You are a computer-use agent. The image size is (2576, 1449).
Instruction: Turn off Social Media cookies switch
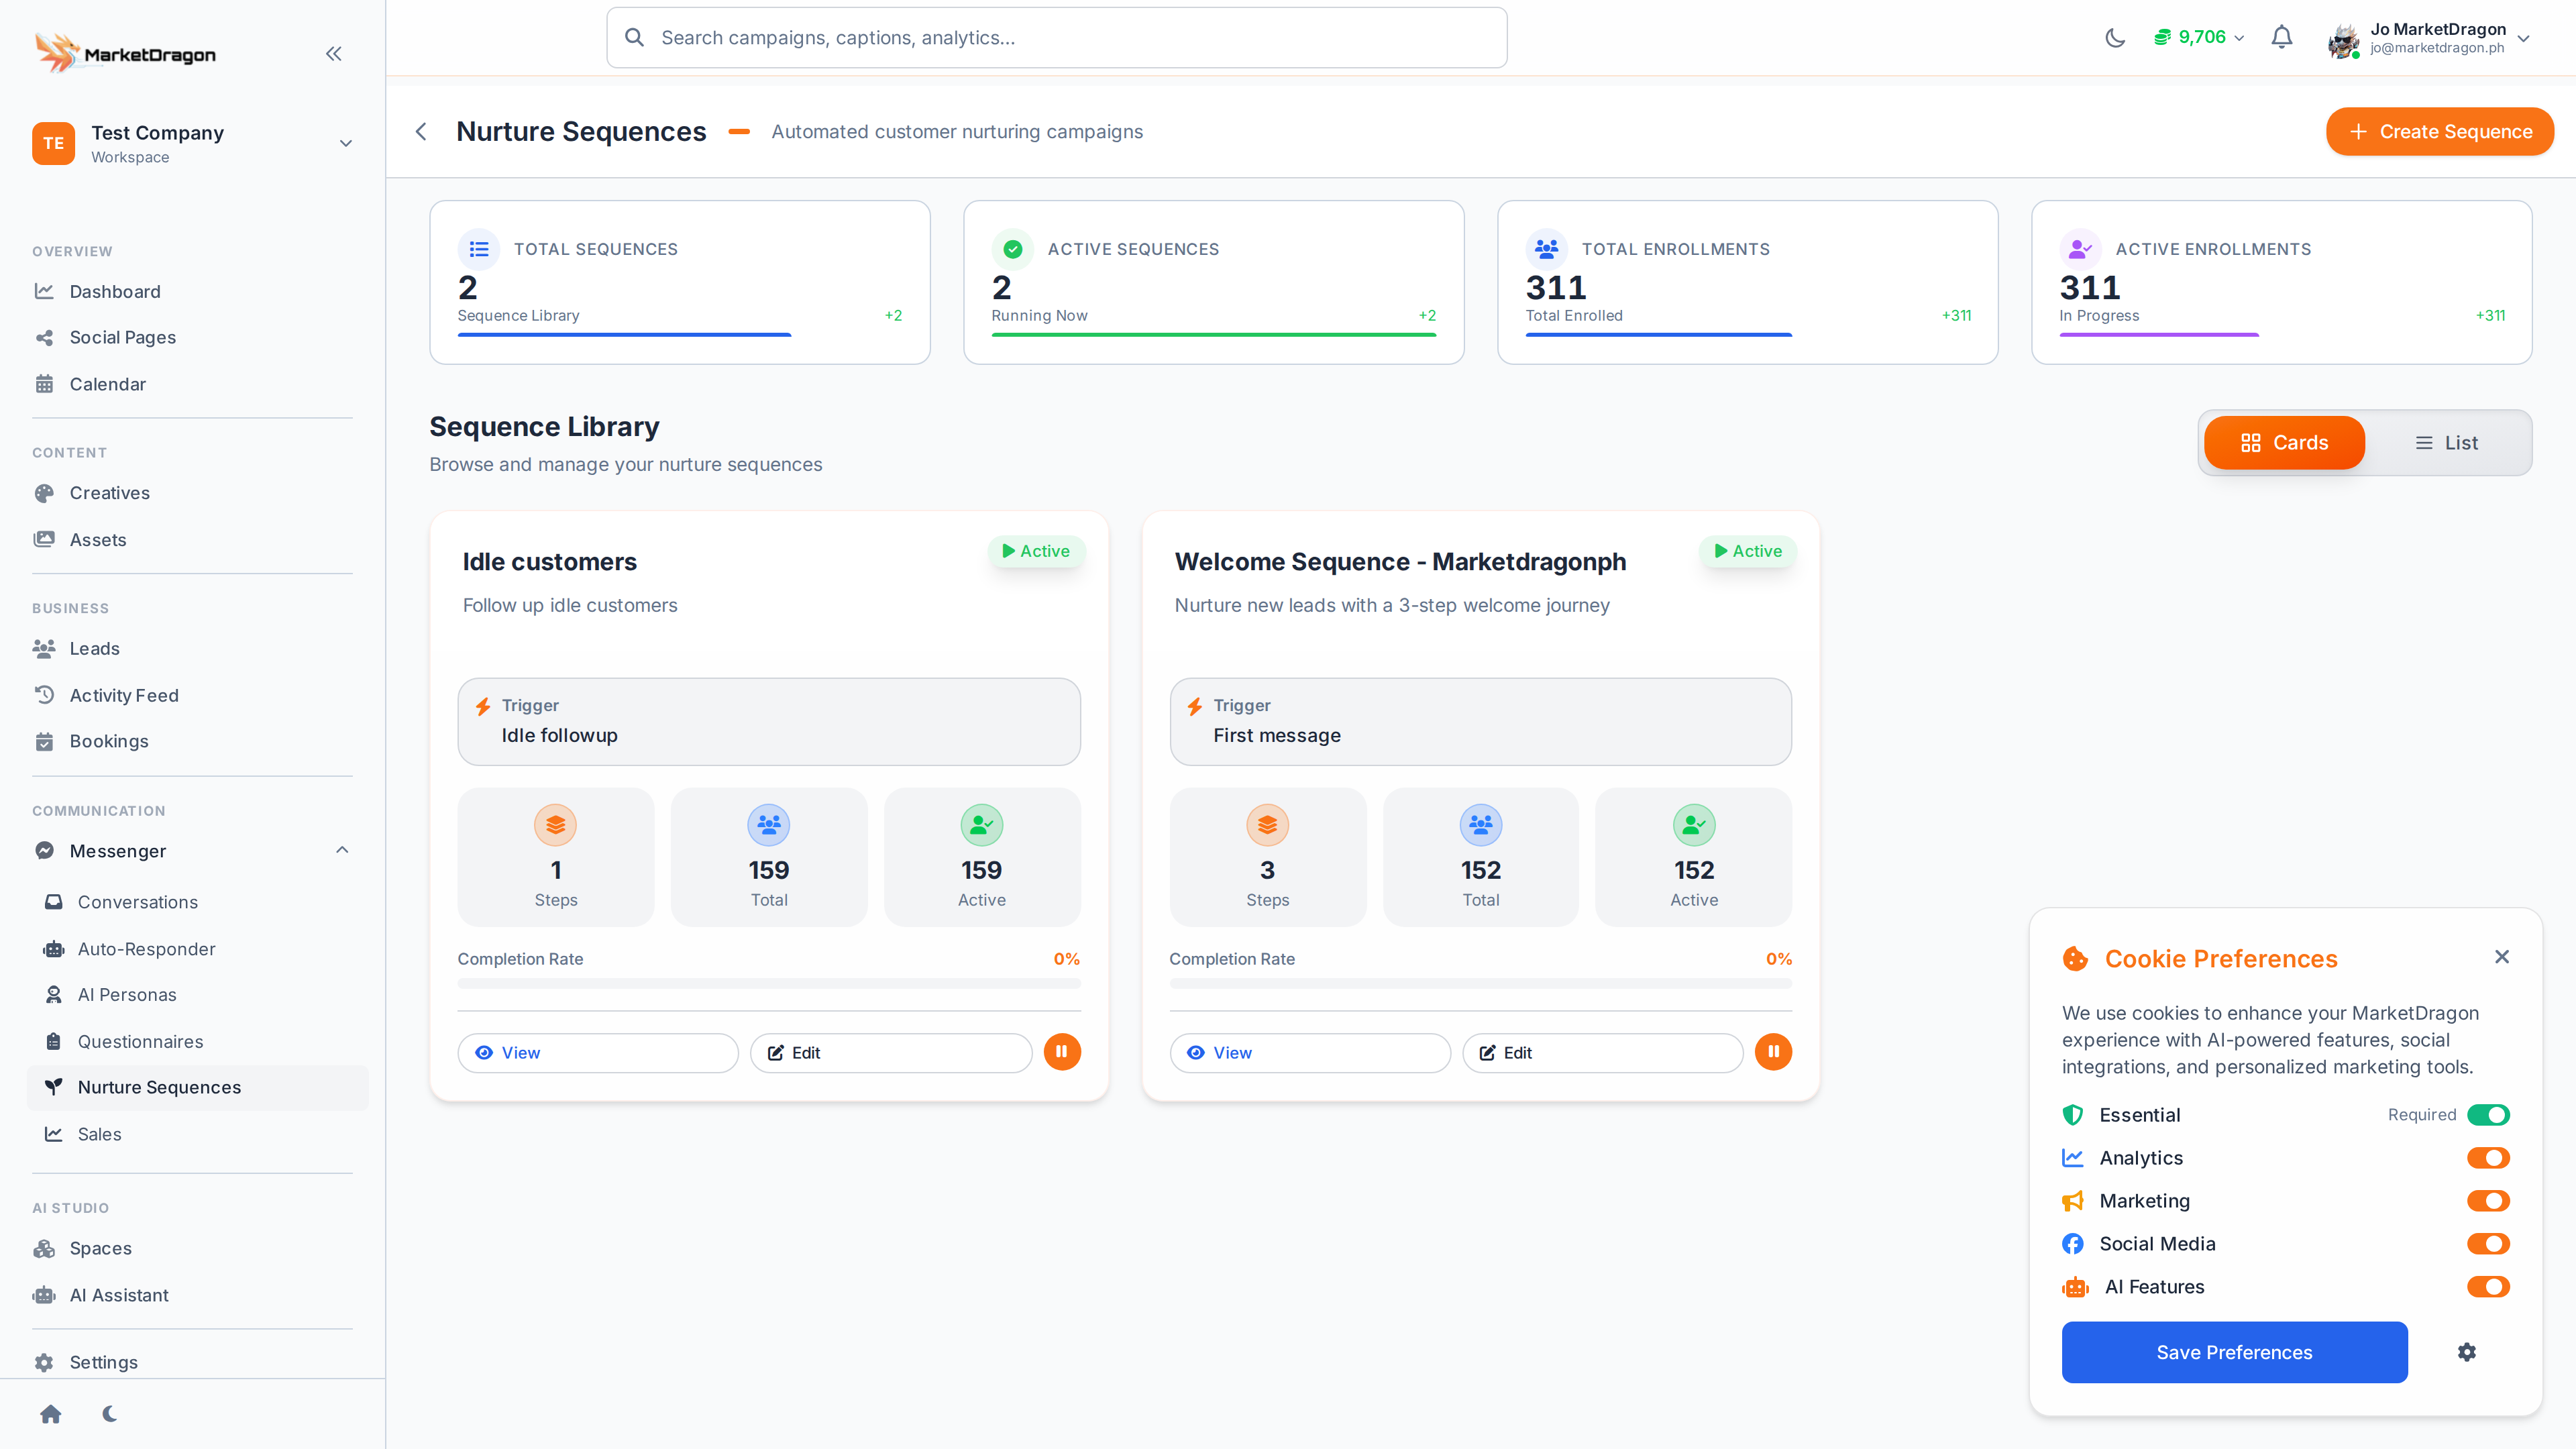pos(2489,1244)
